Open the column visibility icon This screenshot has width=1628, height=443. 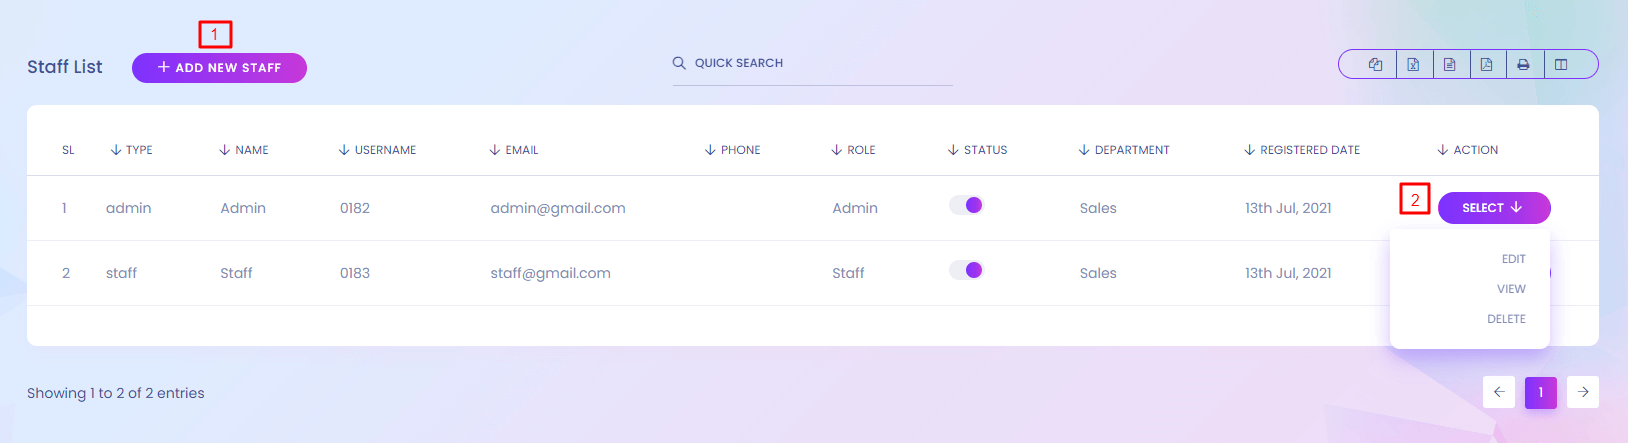[x=1561, y=65]
